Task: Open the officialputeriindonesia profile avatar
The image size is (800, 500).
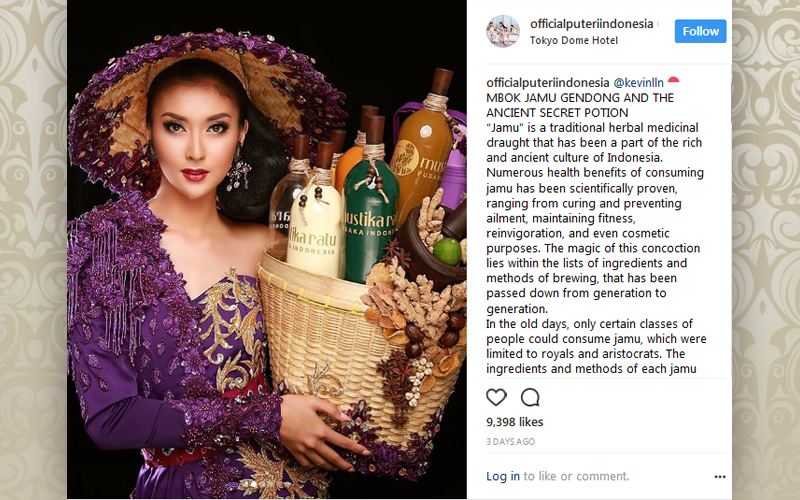Action: [x=503, y=31]
